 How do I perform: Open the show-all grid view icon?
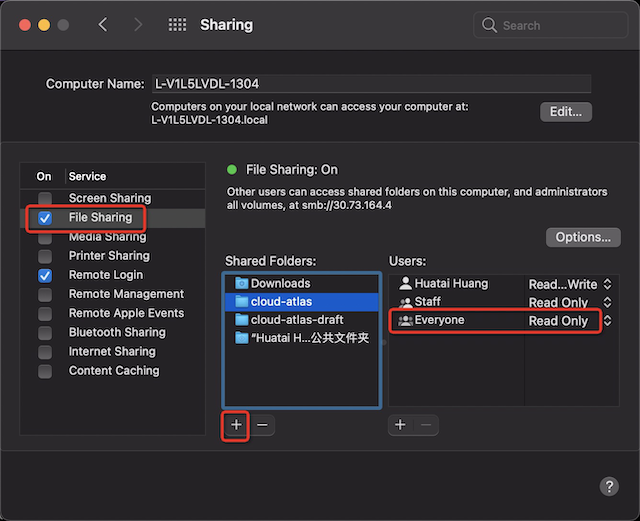point(177,25)
